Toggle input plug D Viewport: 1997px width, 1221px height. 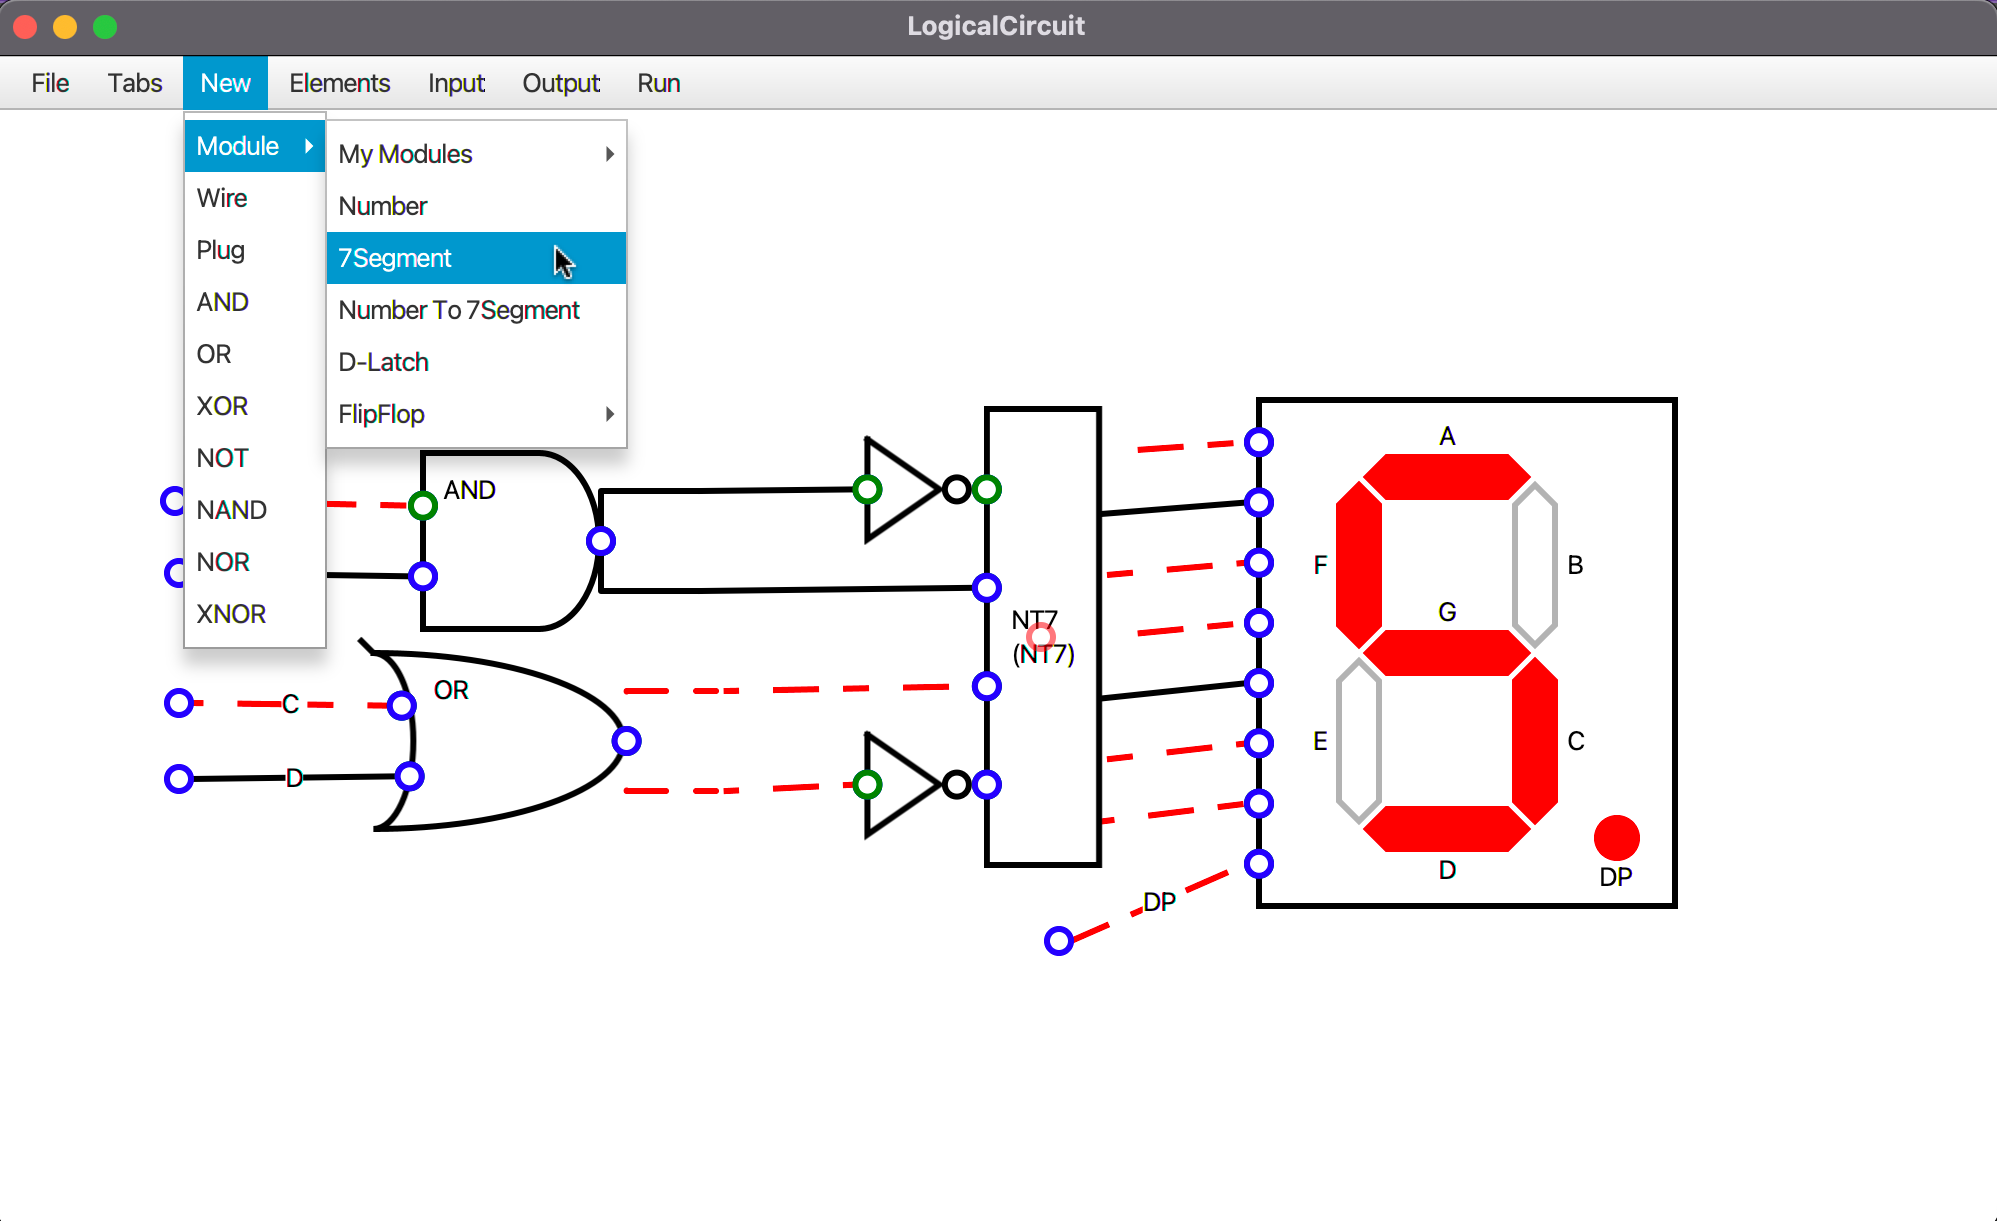coord(179,778)
